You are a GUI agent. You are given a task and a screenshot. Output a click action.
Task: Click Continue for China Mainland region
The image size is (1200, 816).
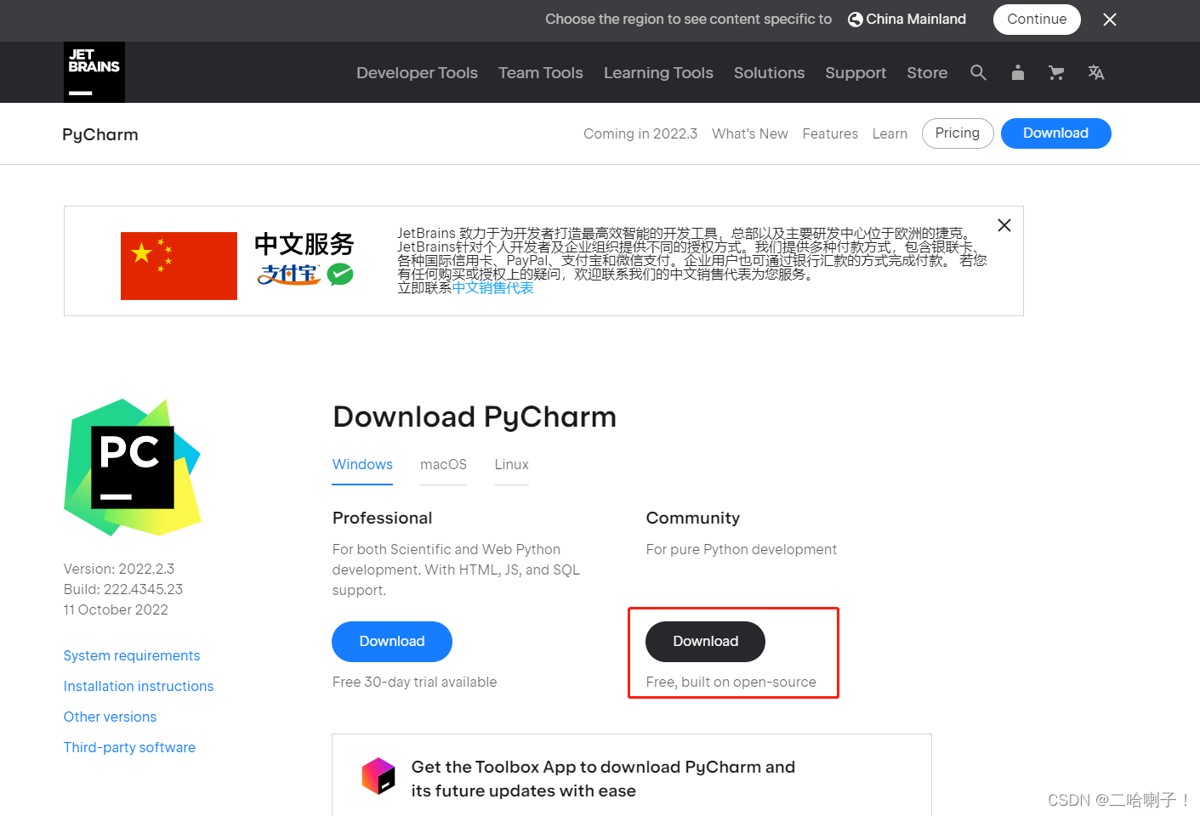1037,19
